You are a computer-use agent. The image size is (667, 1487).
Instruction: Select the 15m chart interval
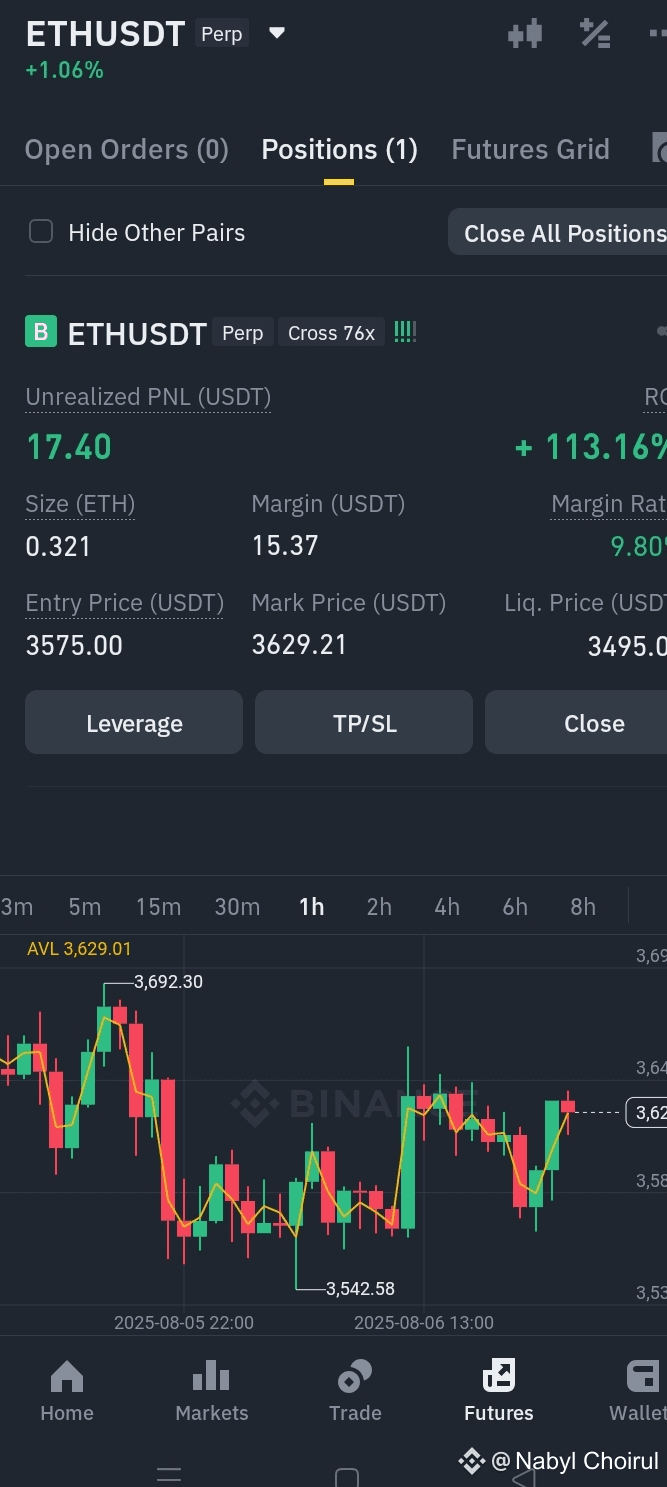coord(159,907)
